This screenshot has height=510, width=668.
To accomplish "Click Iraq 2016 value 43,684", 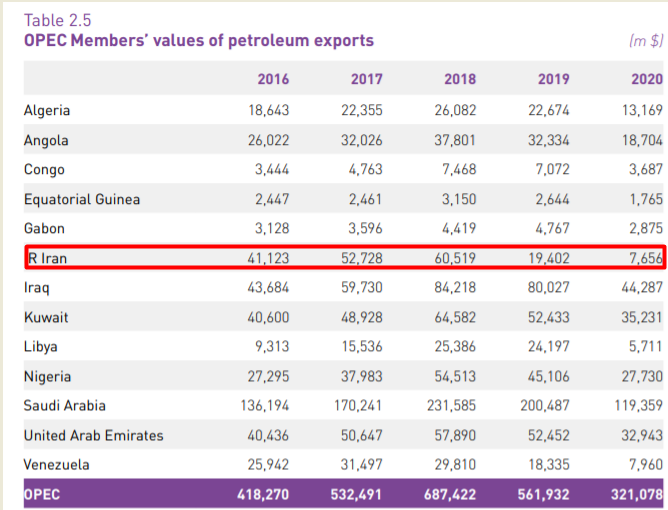I will click(268, 288).
